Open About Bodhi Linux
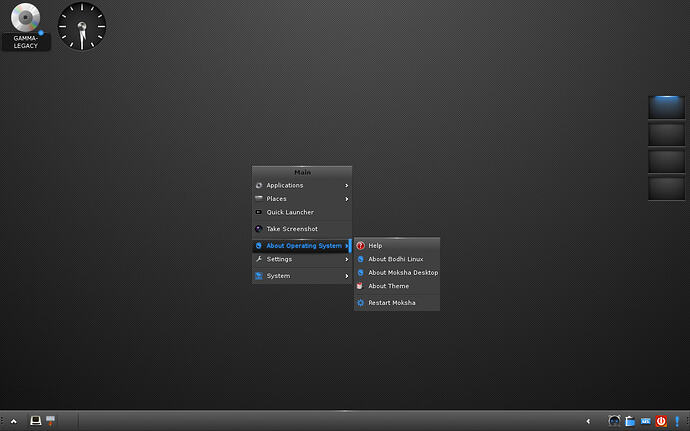This screenshot has height=431, width=690. pos(397,259)
